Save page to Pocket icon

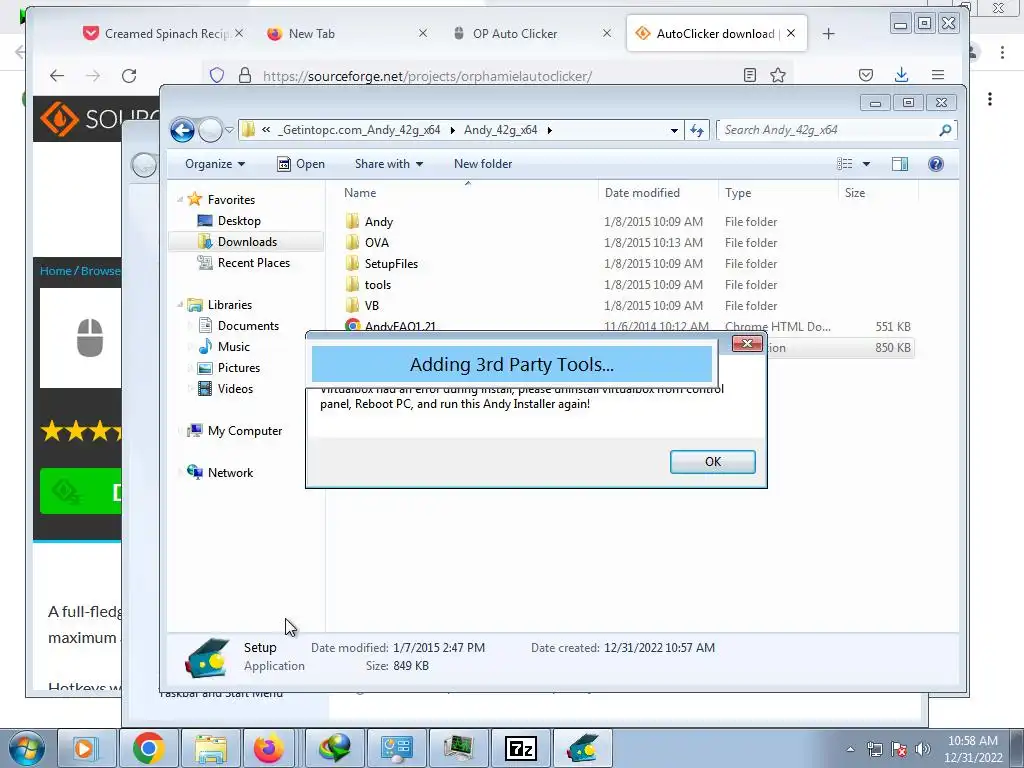point(866,75)
